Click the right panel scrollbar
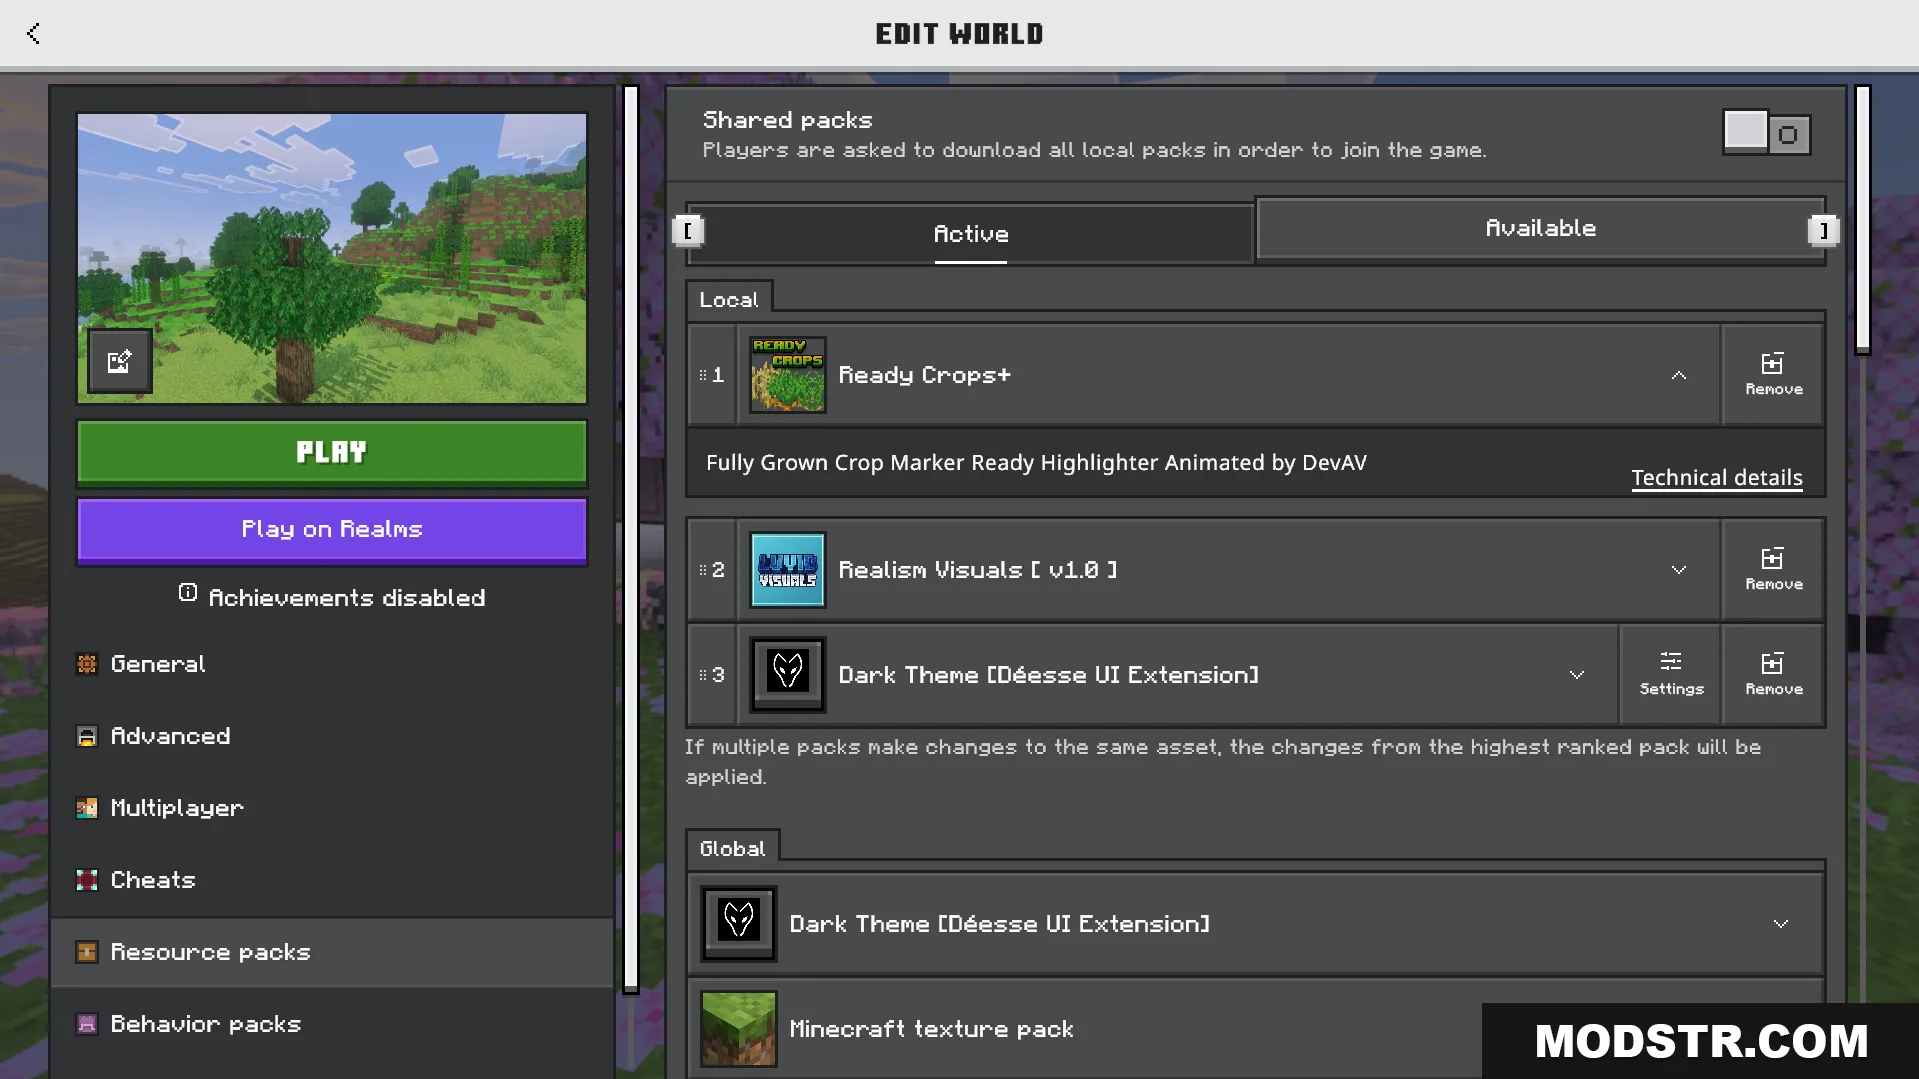This screenshot has height=1079, width=1919. (1862, 220)
